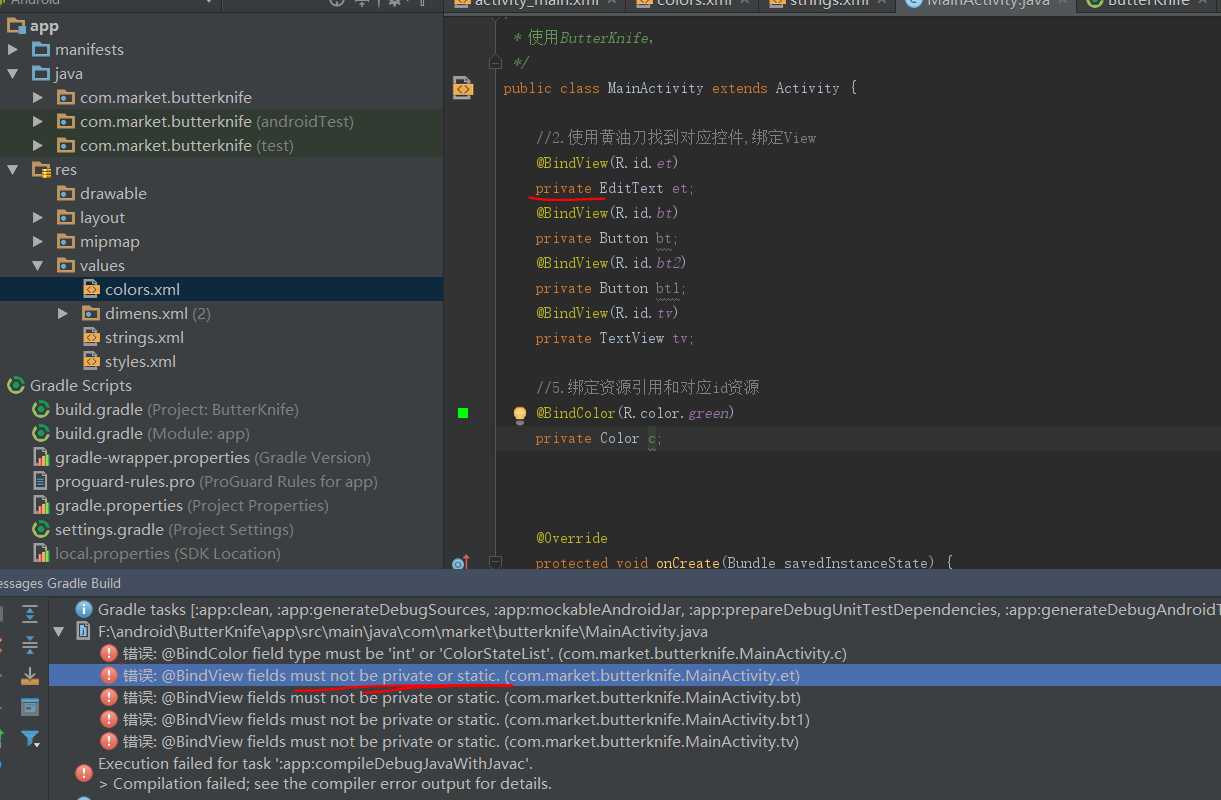Select the app module folder icon
Viewport: 1221px width, 800px height.
tap(17, 26)
